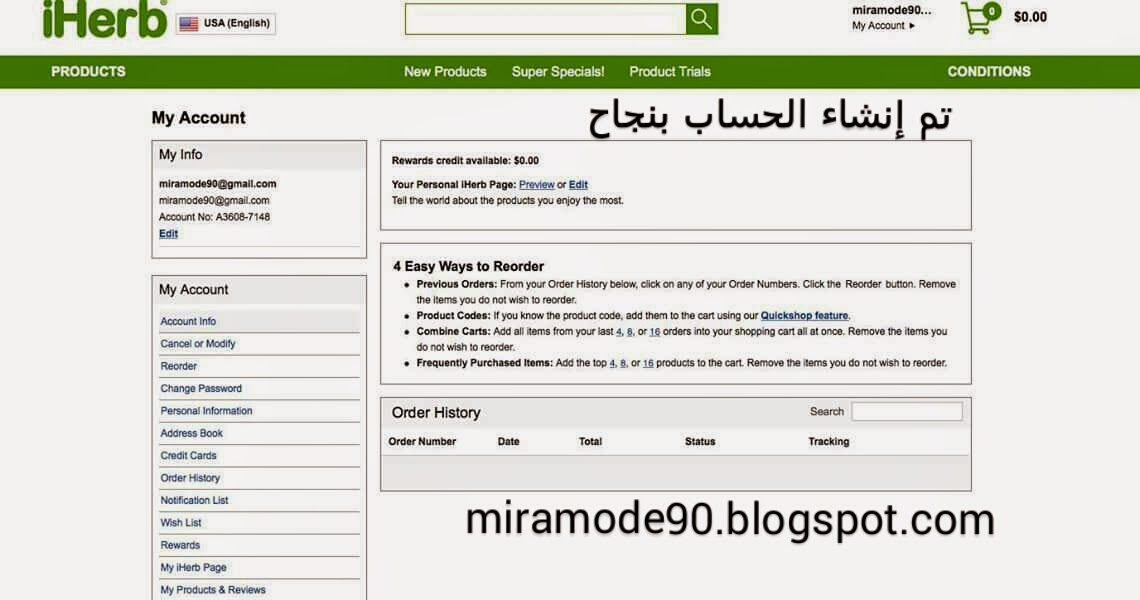Click the search magnifier button
This screenshot has height=600, width=1140.
point(702,19)
